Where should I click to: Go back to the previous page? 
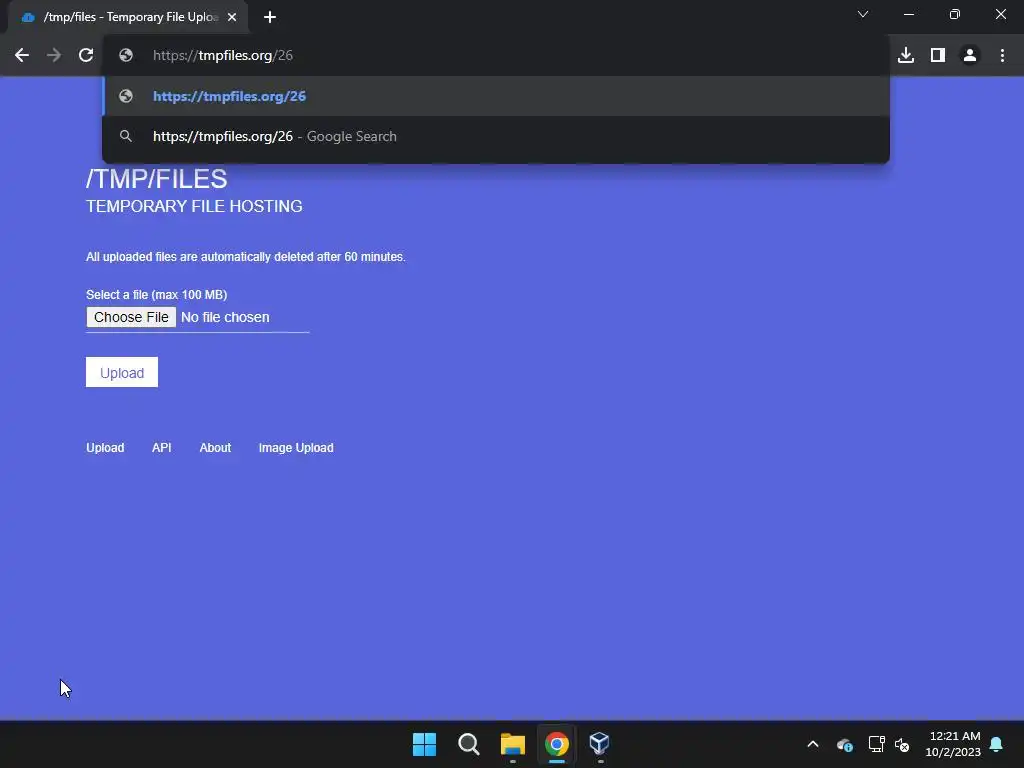click(x=22, y=56)
